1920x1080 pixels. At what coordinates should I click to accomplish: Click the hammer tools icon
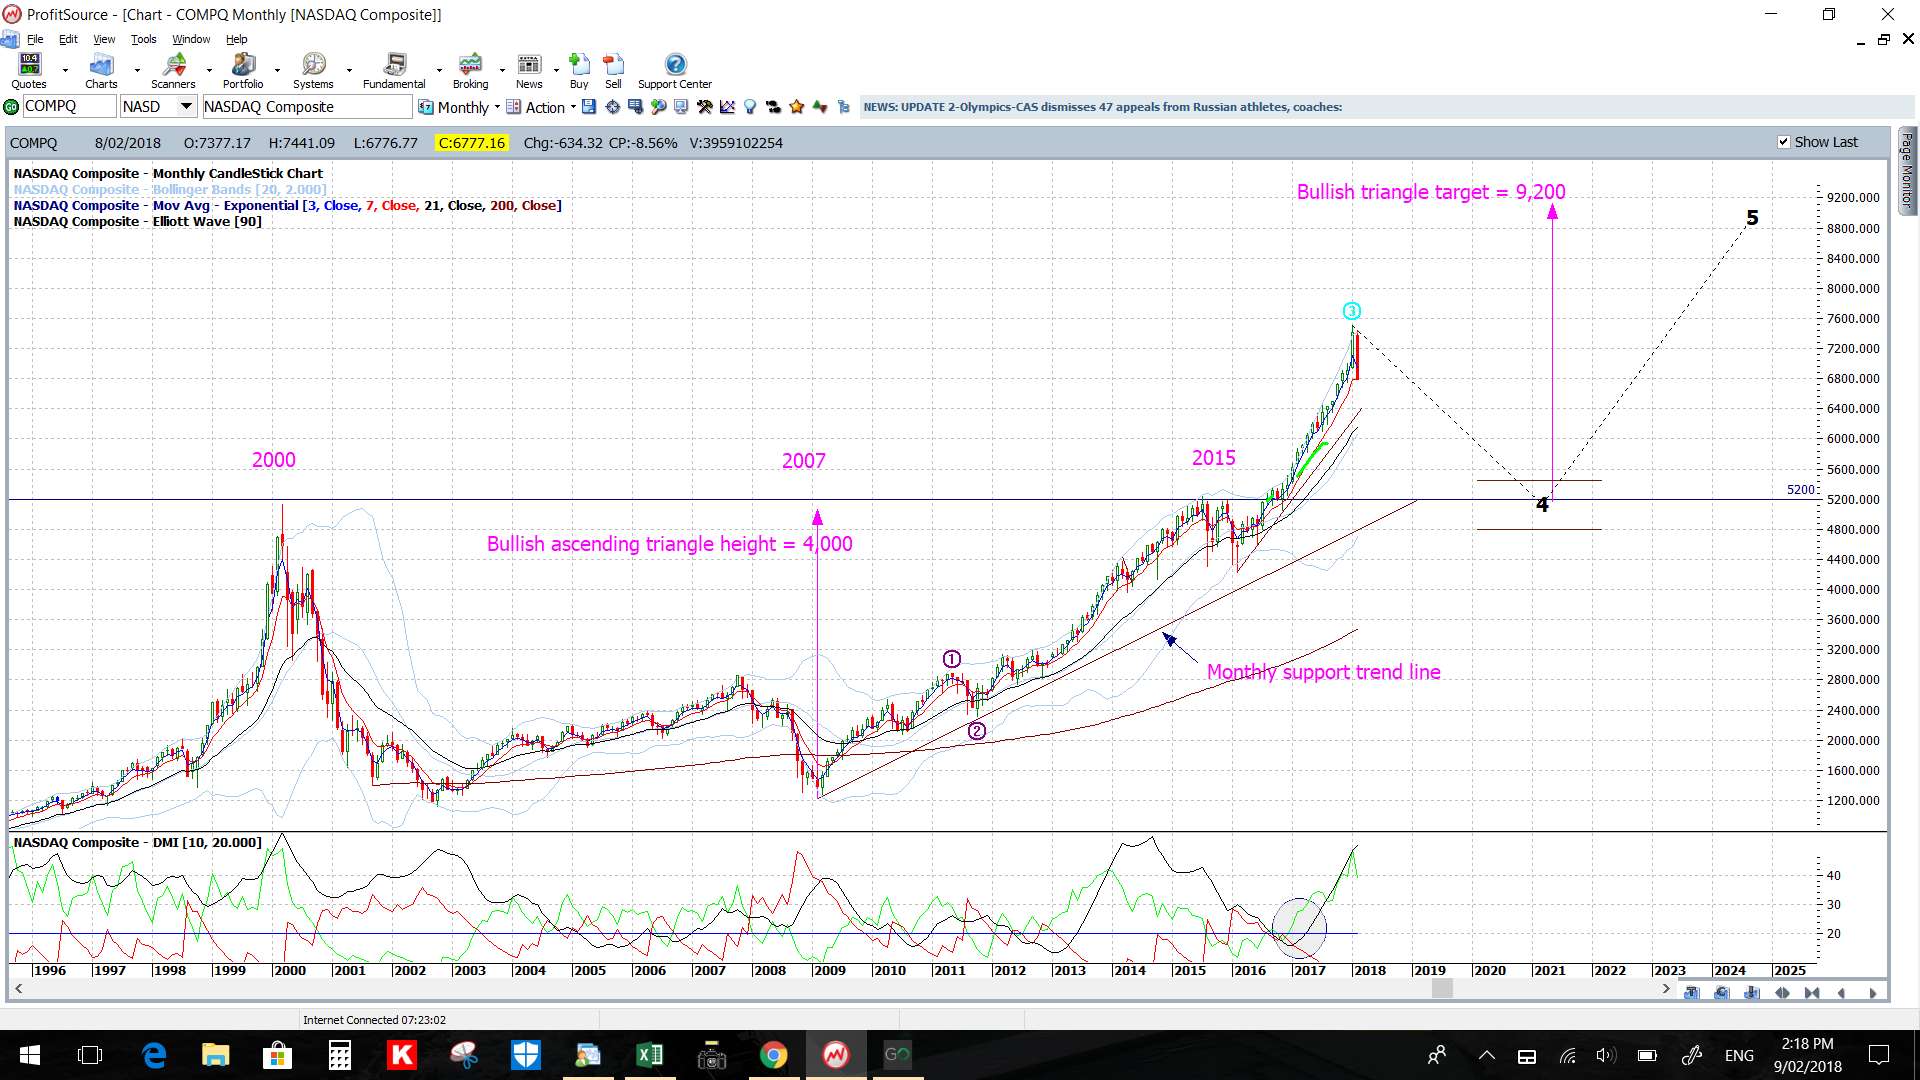pyautogui.click(x=705, y=107)
